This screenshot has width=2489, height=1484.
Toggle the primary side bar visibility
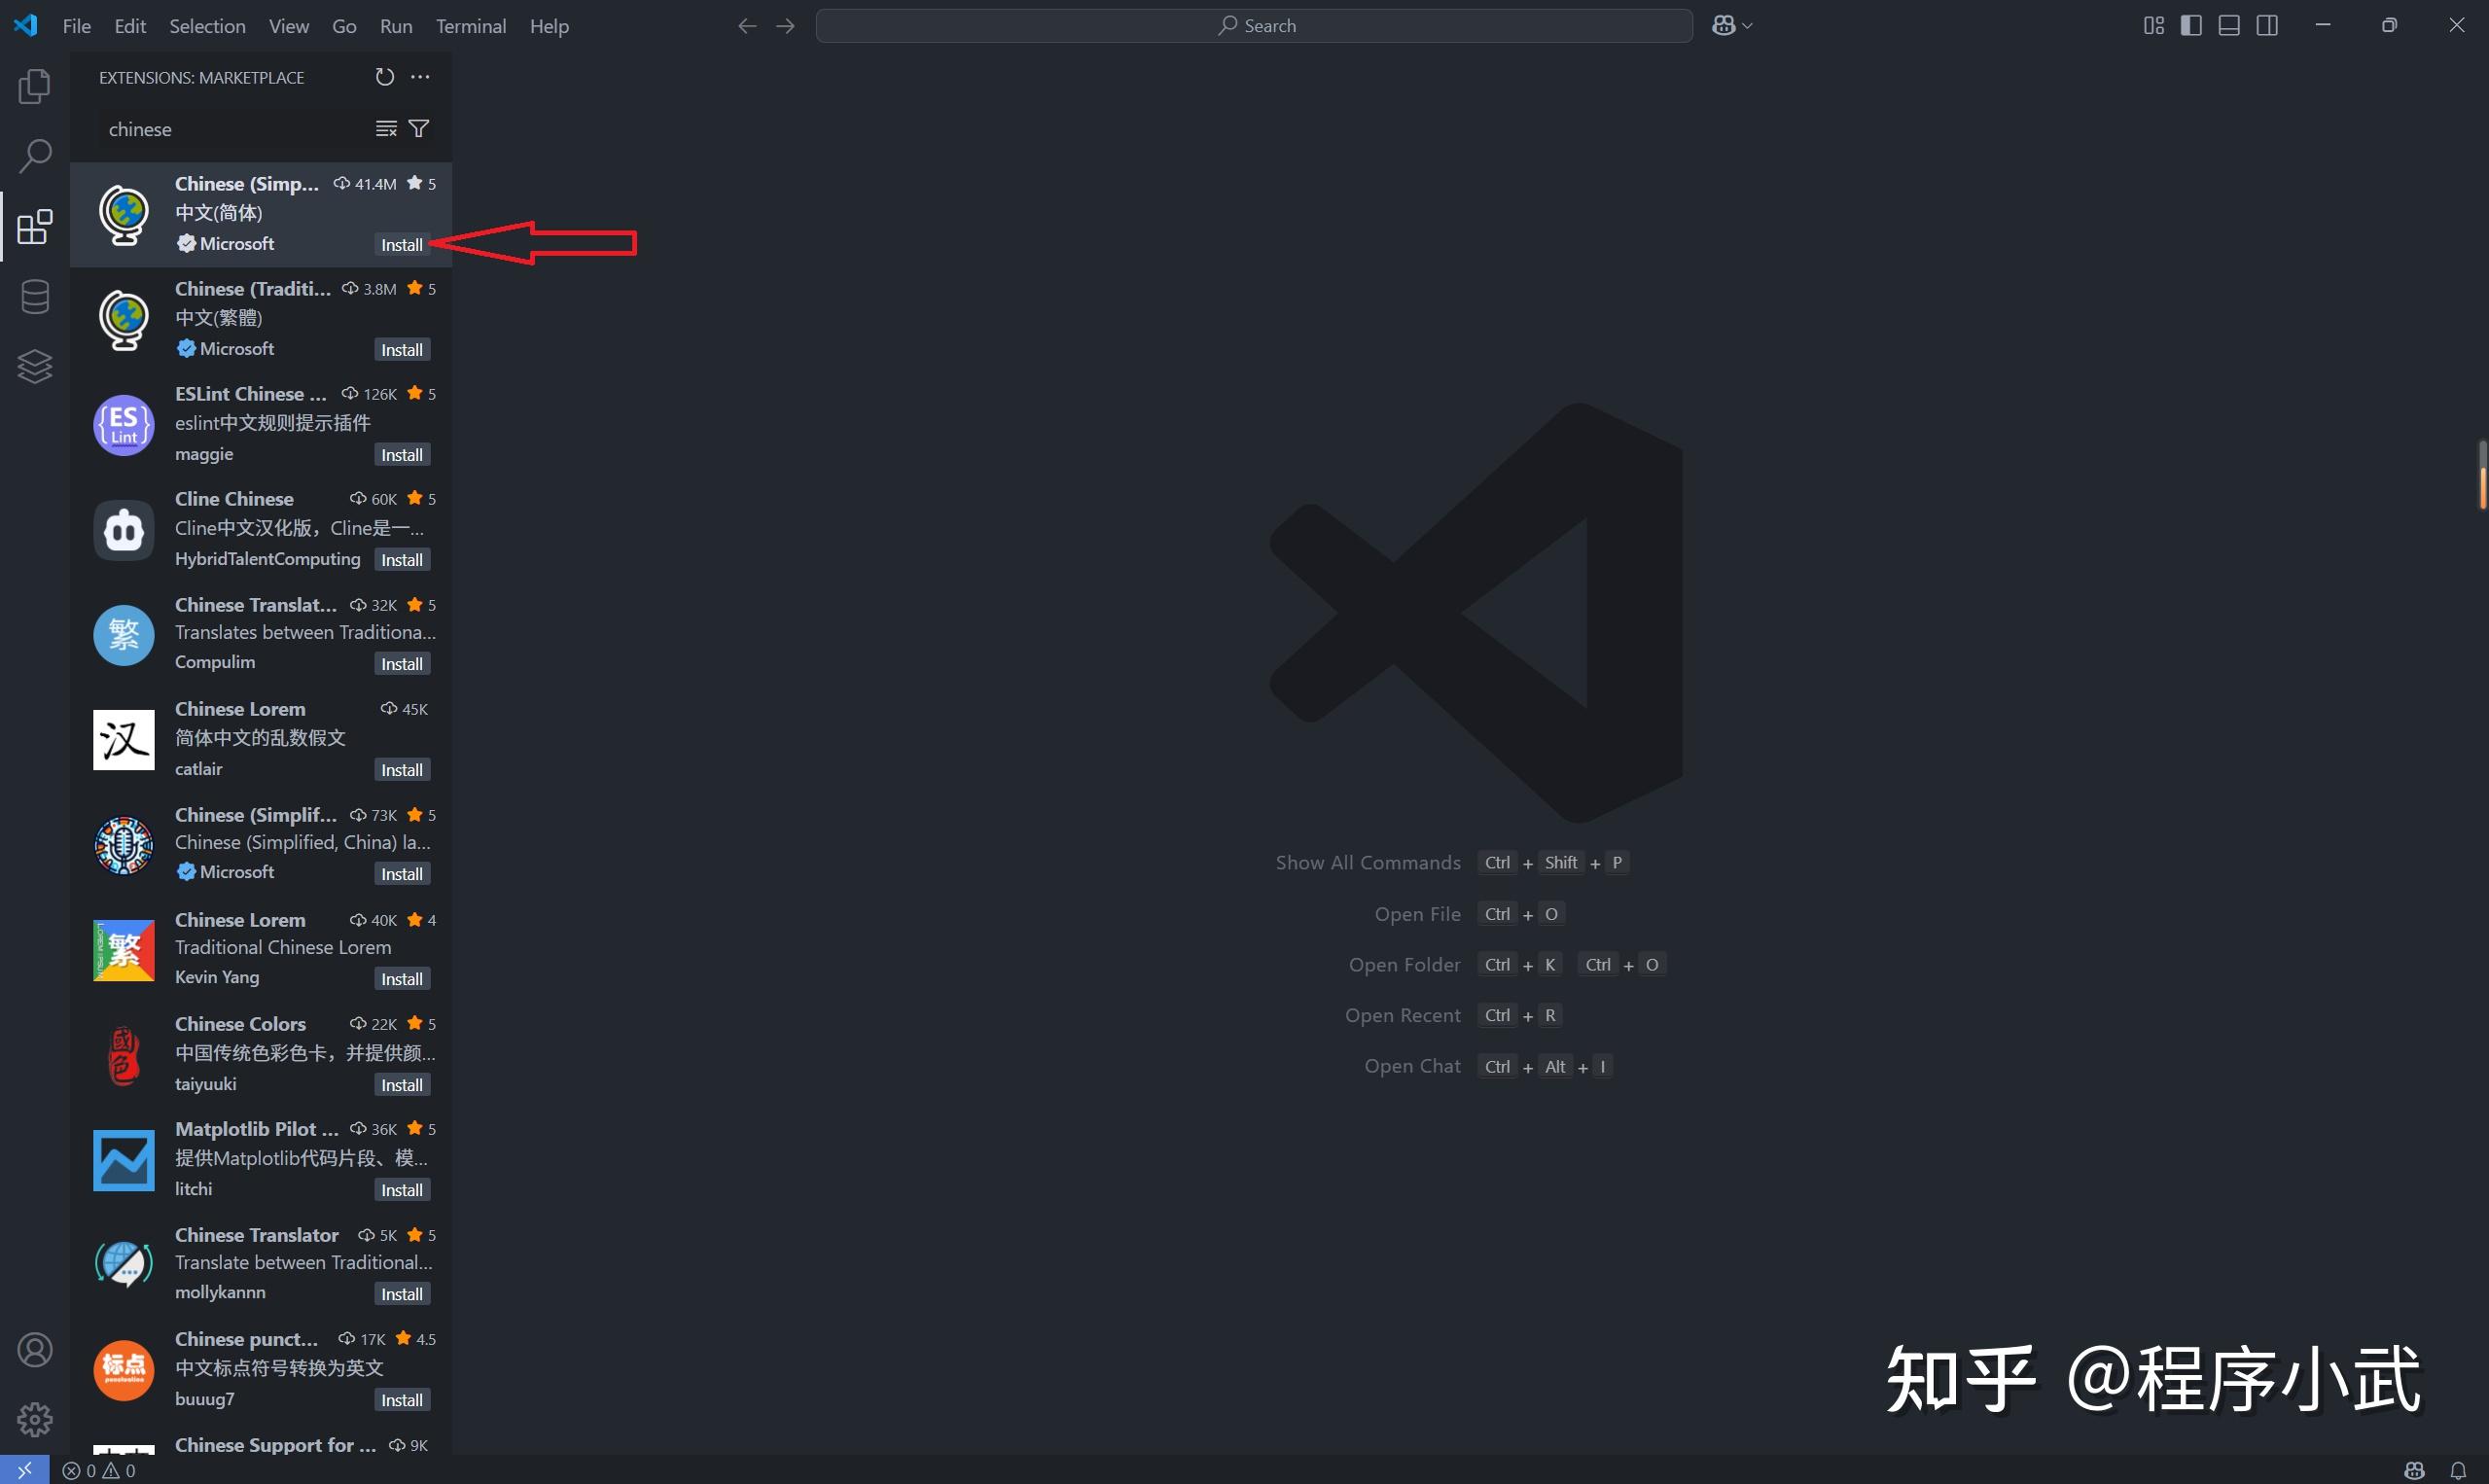(x=2191, y=26)
